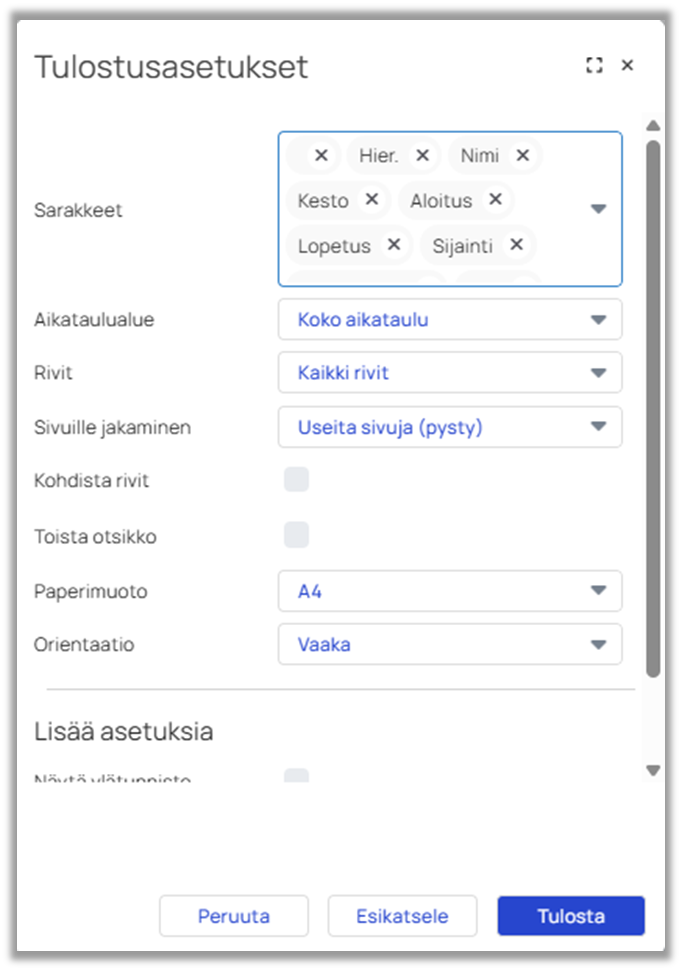Viewport: 682px width, 971px height.
Task: Cancel with the Peruuta button
Action: coord(234,916)
